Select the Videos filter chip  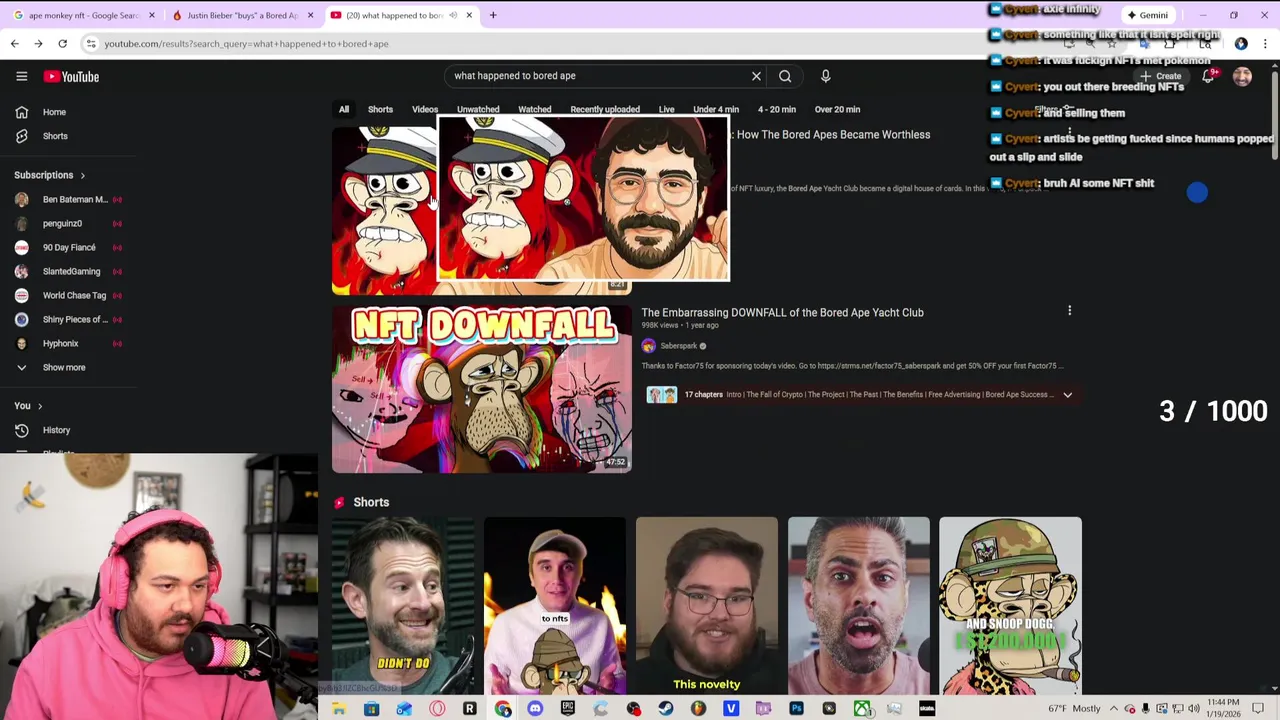425,109
